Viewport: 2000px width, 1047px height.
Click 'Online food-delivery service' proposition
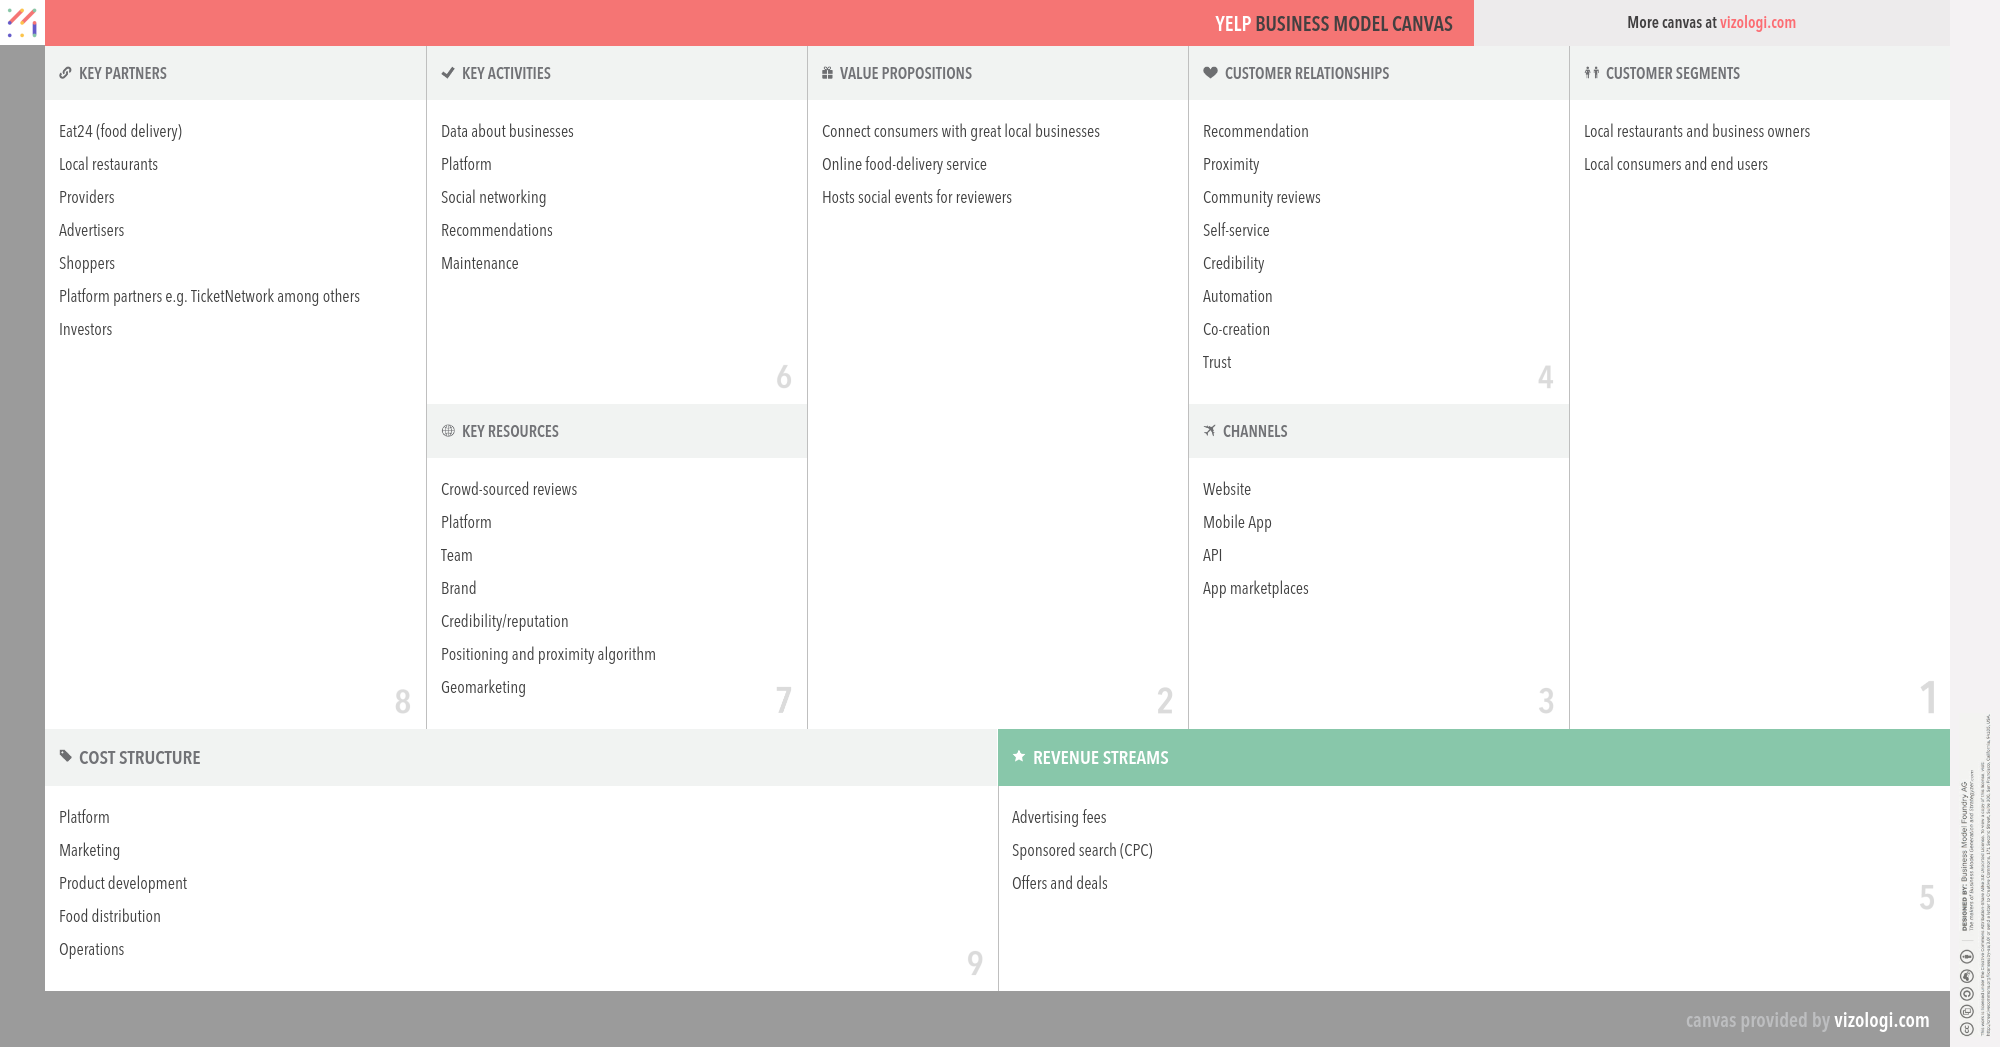(x=904, y=164)
